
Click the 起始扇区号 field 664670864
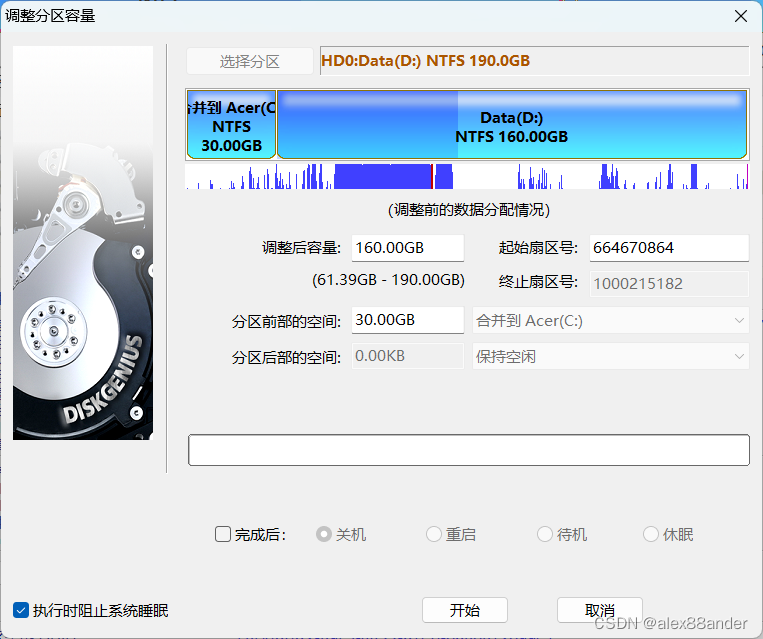point(669,248)
